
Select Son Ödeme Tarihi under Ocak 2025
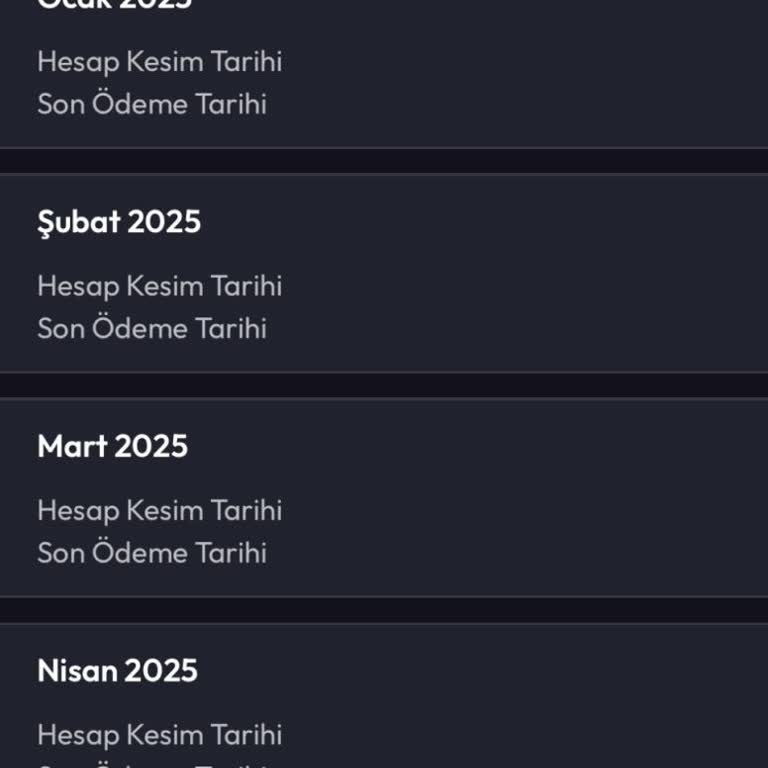coord(152,104)
